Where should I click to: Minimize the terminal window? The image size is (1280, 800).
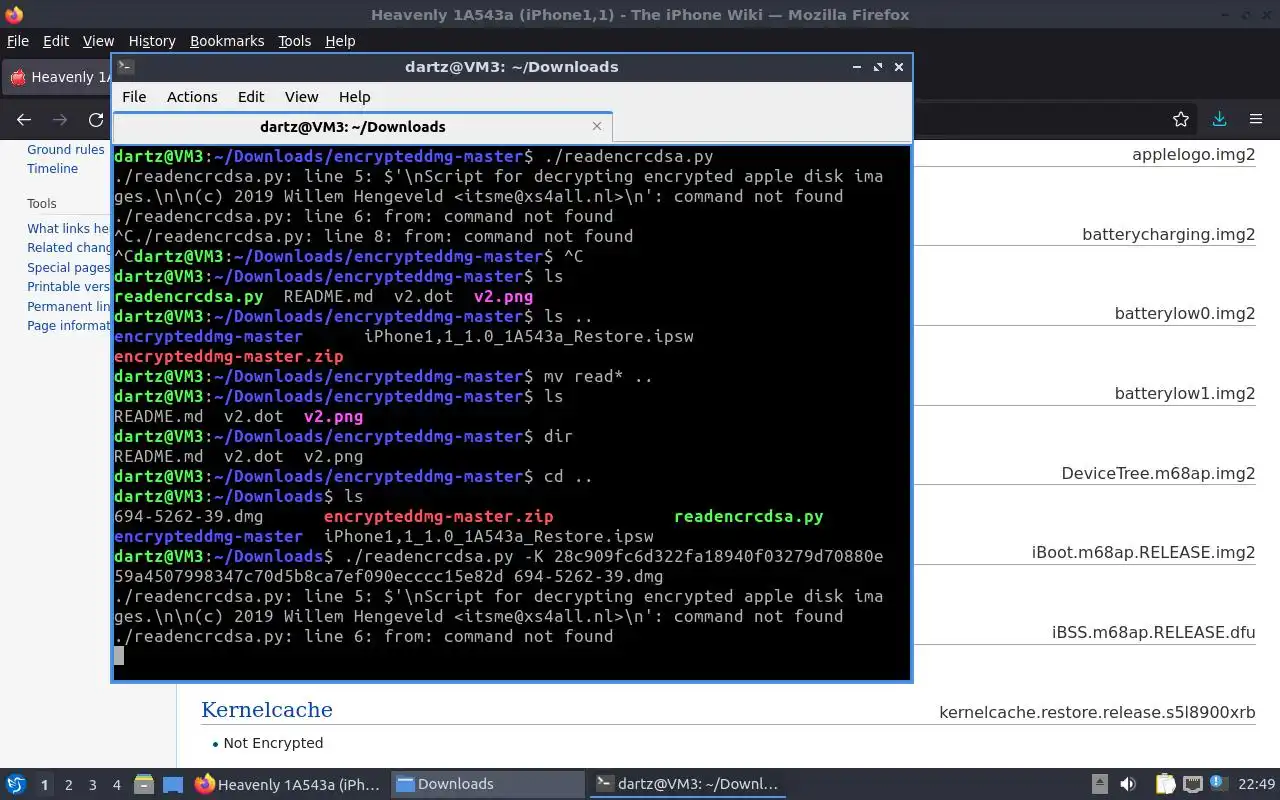tap(857, 67)
